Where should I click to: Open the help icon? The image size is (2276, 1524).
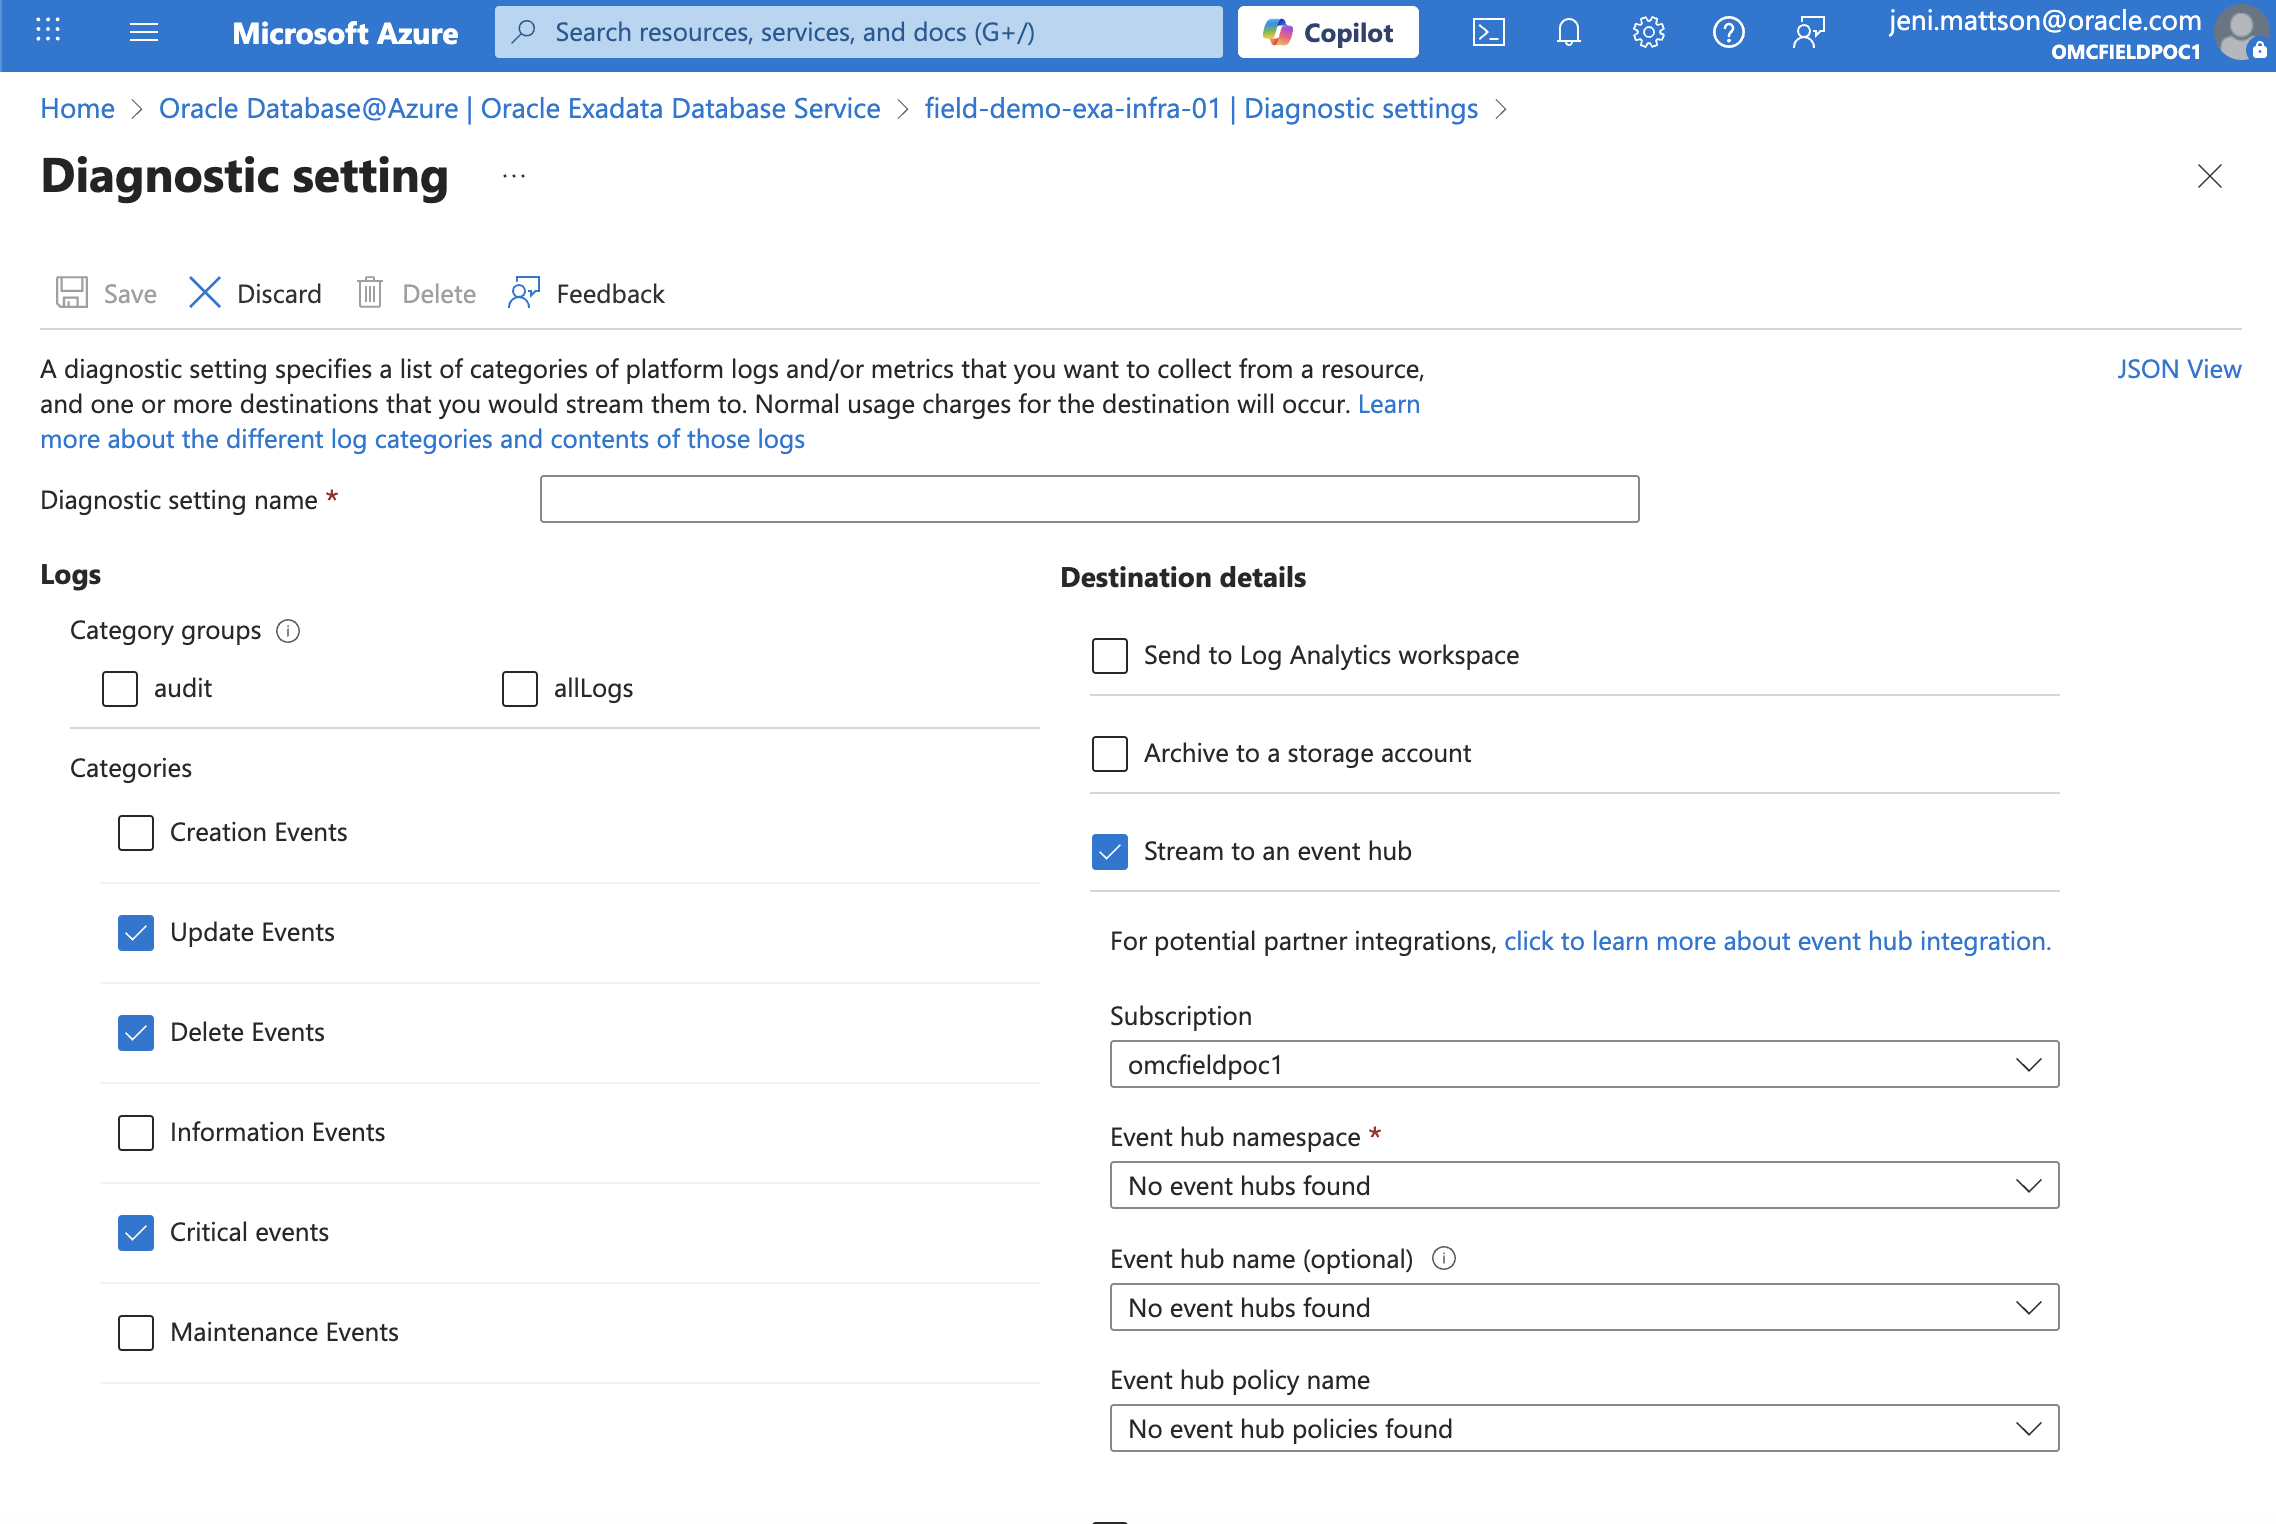(1728, 31)
